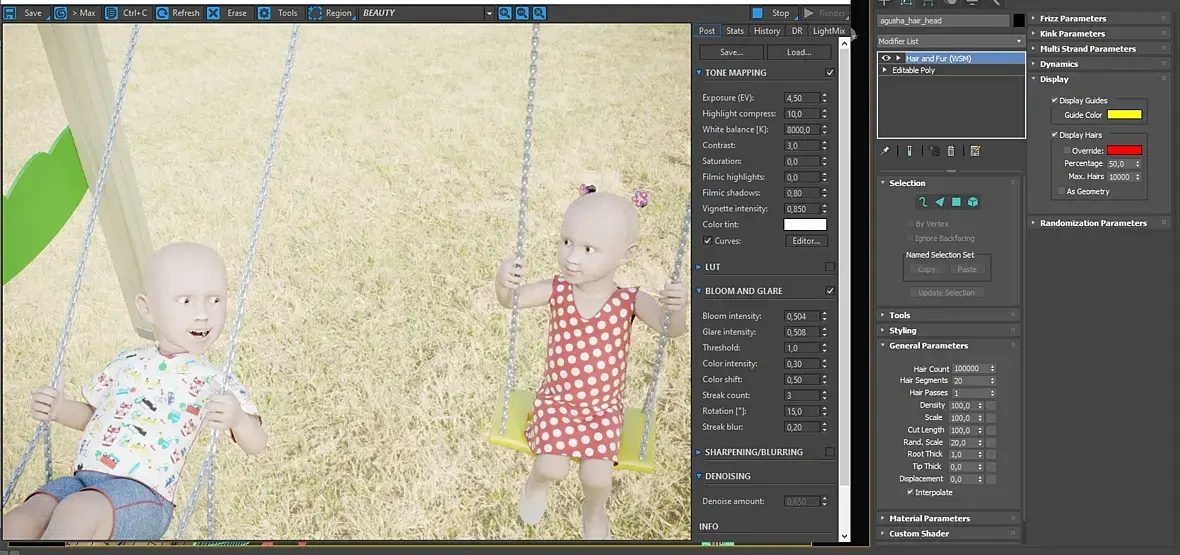Click the configure modifier sets icon
The height and width of the screenshot is (555, 1180).
pos(975,151)
